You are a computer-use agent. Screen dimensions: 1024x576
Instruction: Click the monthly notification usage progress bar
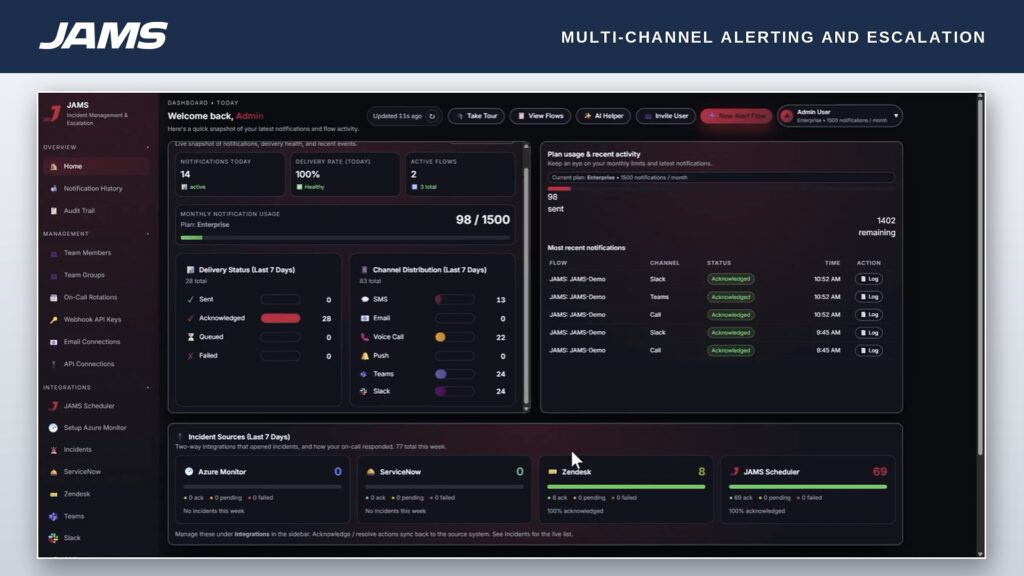coord(345,238)
